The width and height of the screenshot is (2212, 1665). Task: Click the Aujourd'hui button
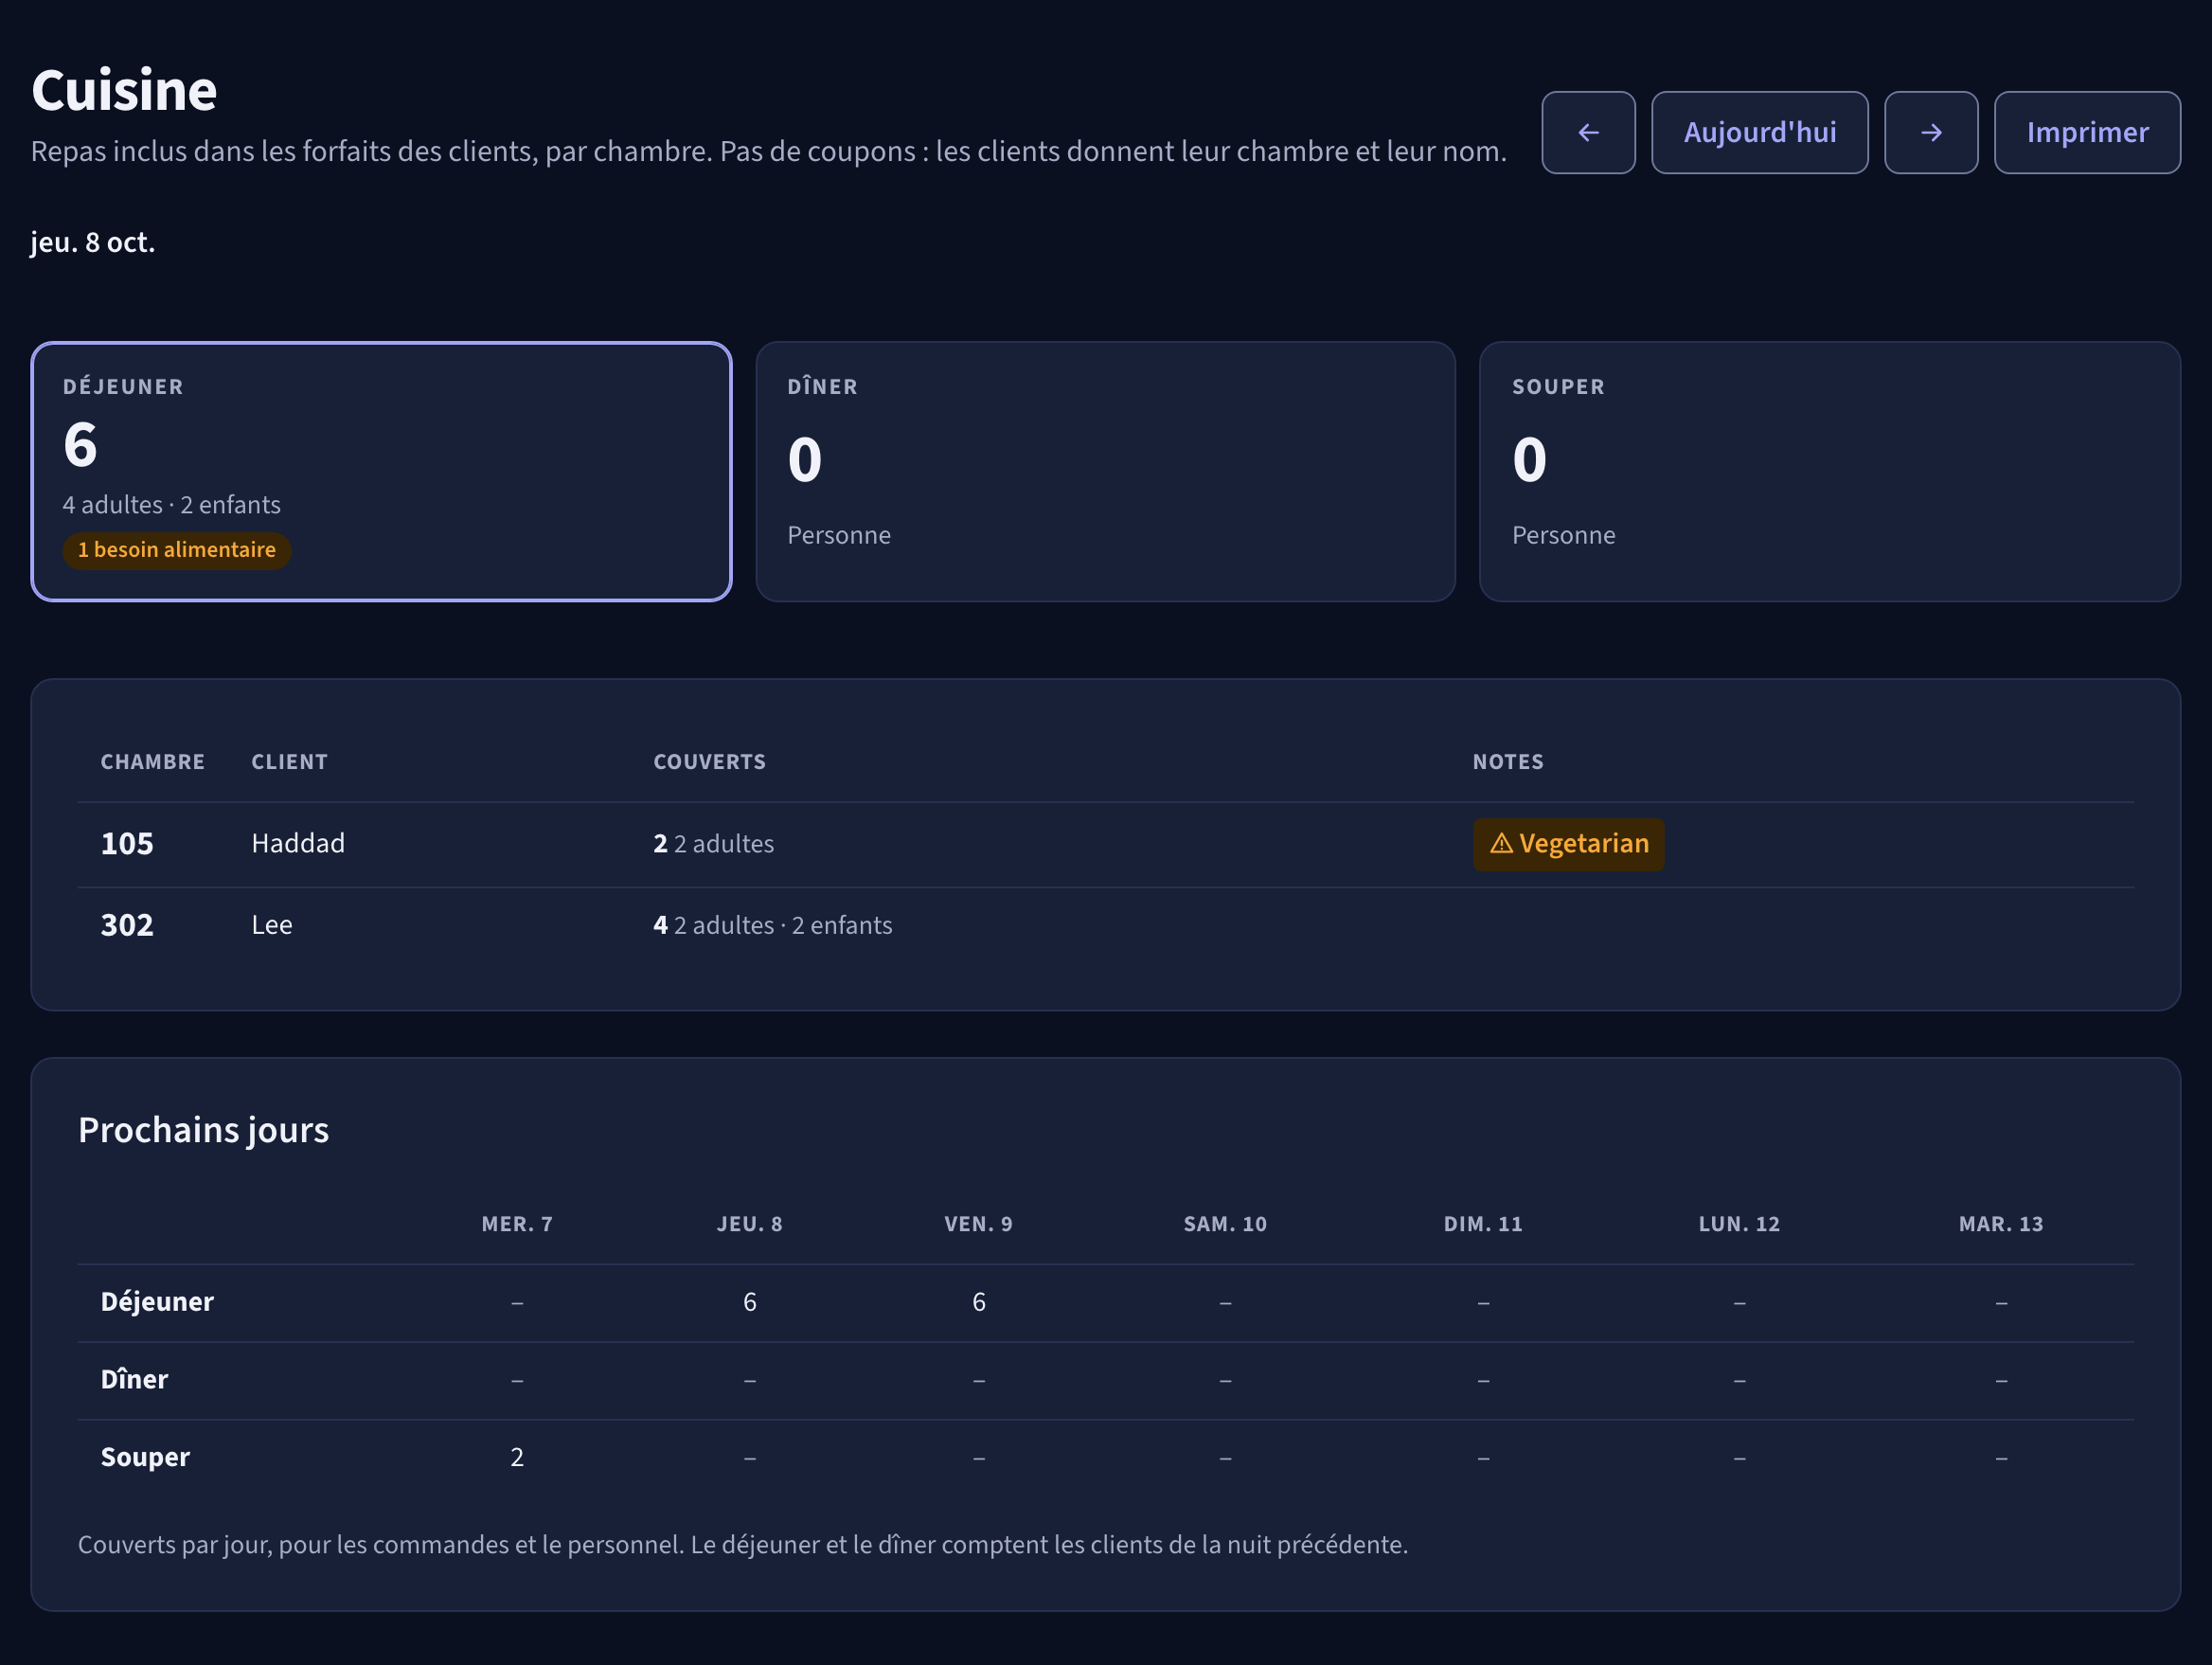[1759, 133]
